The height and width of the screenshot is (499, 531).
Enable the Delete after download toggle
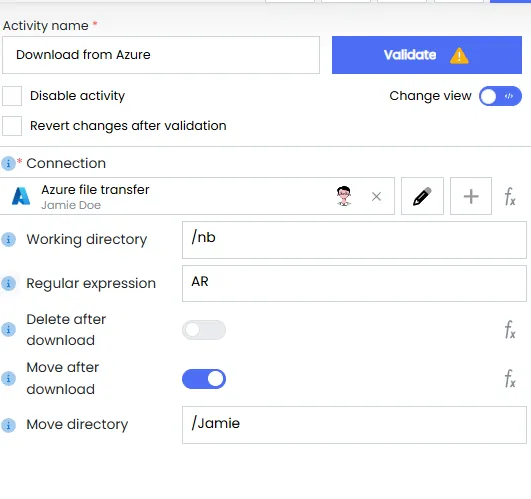(x=204, y=330)
